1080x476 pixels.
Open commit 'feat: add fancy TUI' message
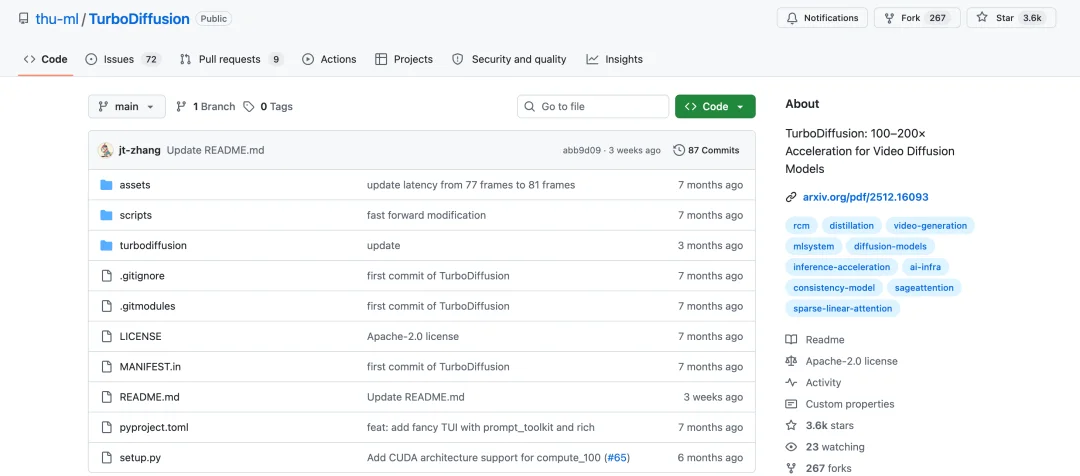[481, 427]
